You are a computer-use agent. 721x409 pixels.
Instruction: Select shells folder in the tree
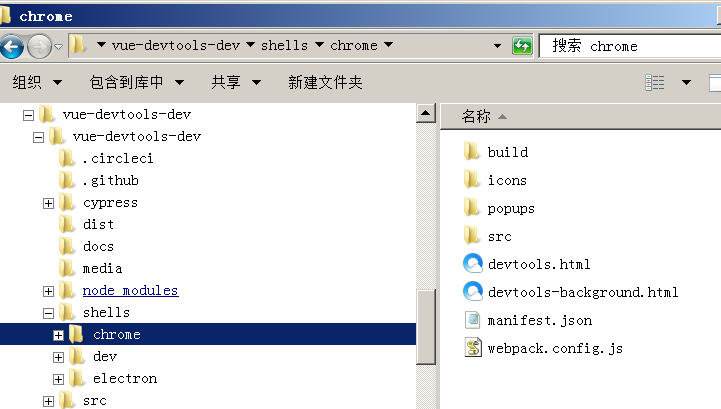point(106,312)
